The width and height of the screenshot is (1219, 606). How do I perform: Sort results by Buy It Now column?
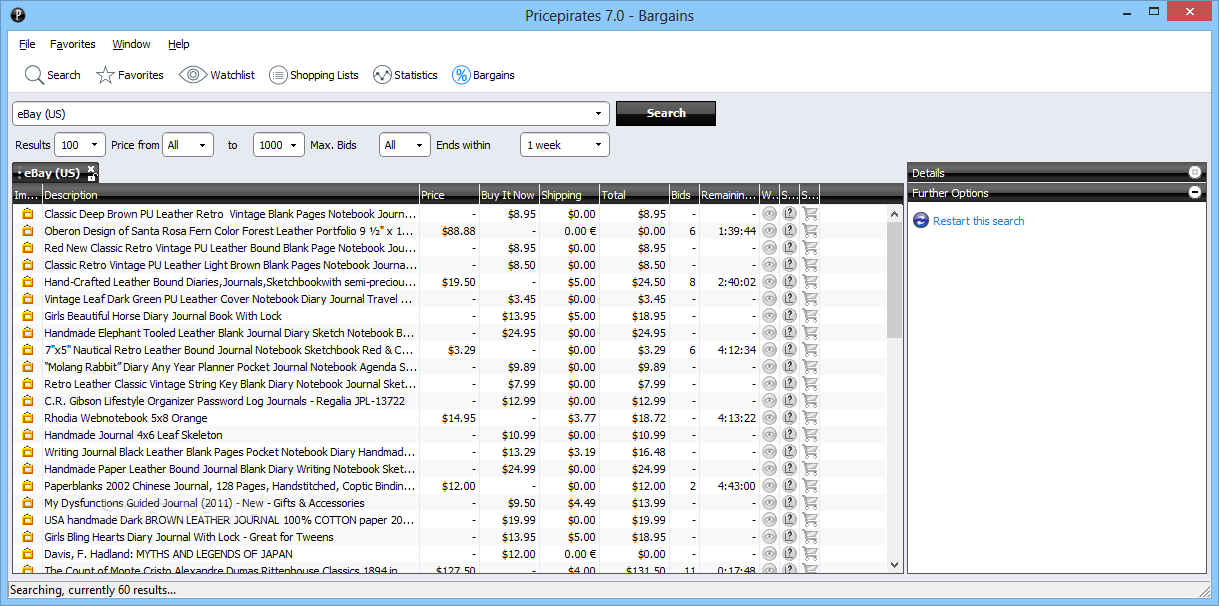click(x=509, y=195)
